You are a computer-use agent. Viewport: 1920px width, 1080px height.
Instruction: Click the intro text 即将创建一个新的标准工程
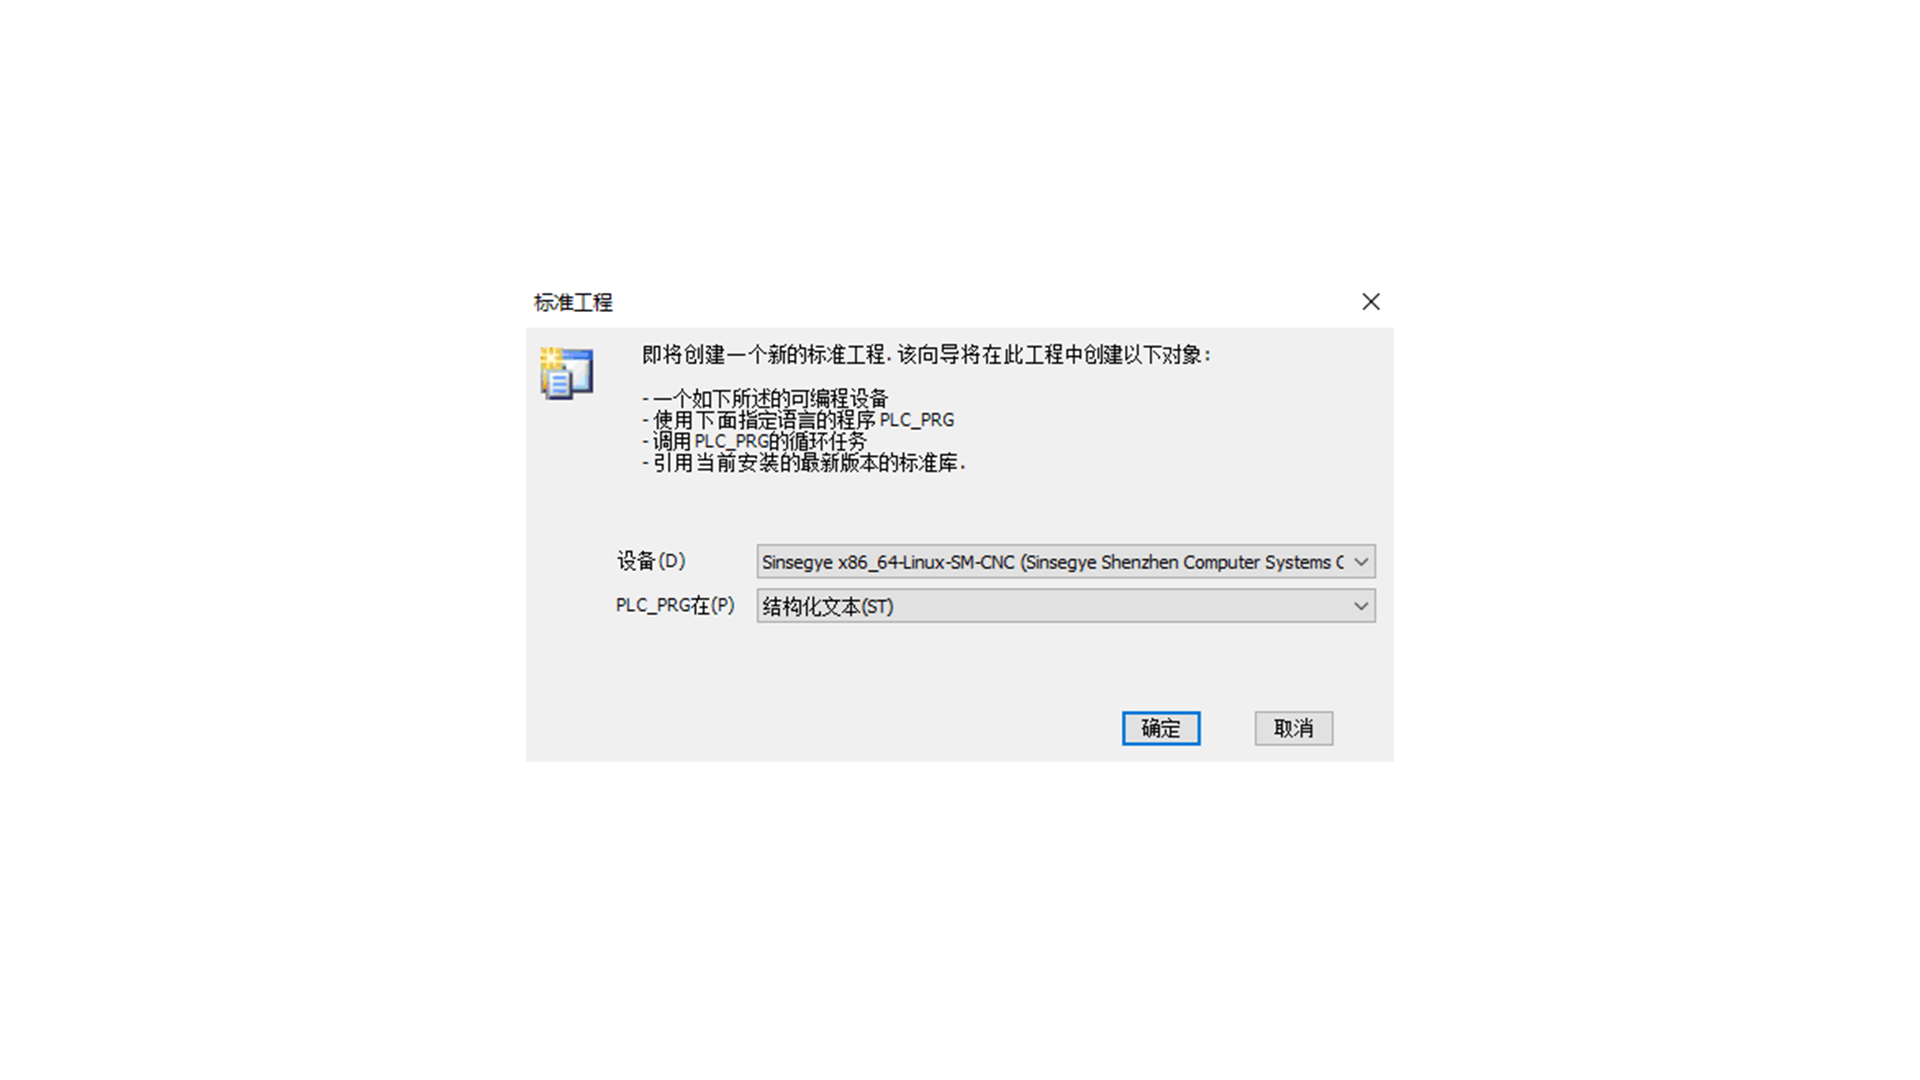pos(764,355)
